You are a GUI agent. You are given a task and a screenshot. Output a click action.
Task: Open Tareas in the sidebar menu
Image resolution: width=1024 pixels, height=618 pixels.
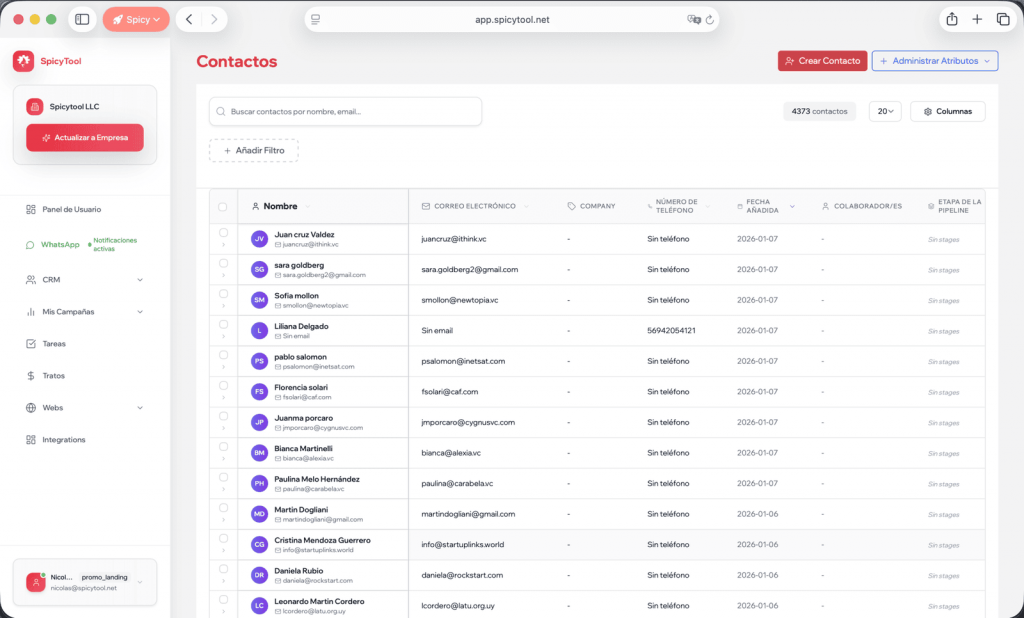pyautogui.click(x=54, y=343)
